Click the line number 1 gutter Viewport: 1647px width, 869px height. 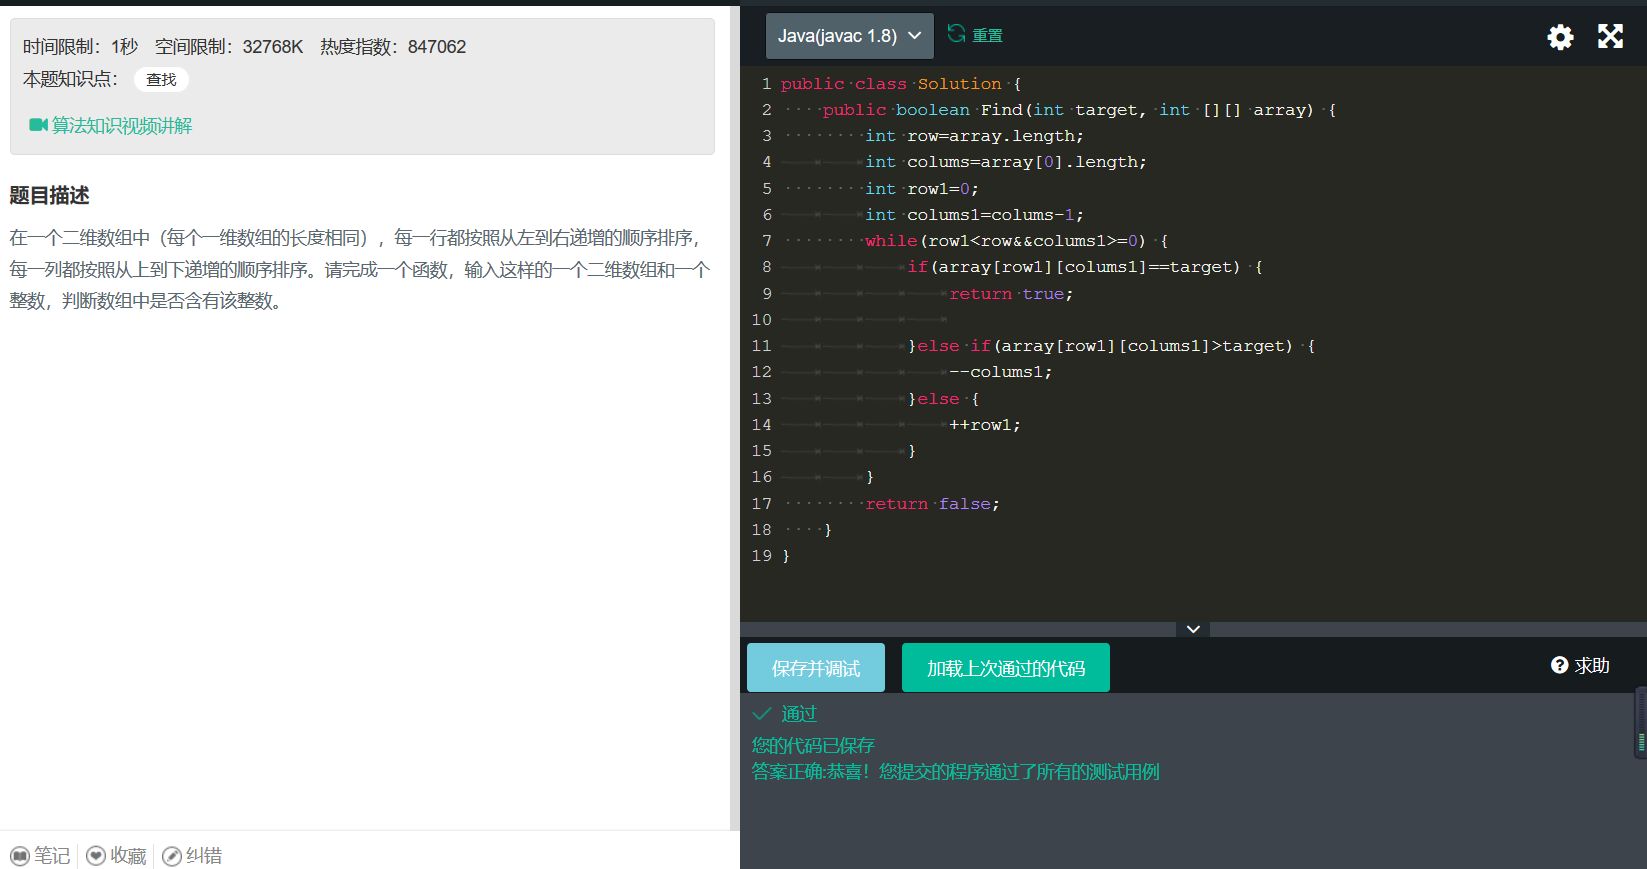click(766, 84)
